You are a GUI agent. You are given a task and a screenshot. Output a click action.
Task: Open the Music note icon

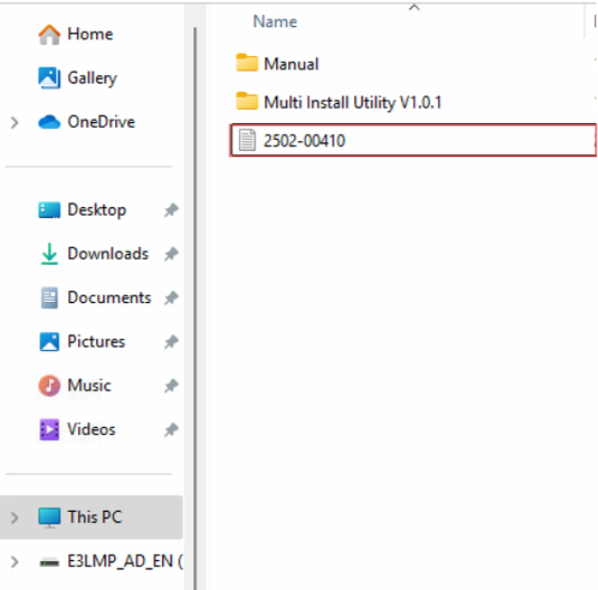click(x=49, y=386)
